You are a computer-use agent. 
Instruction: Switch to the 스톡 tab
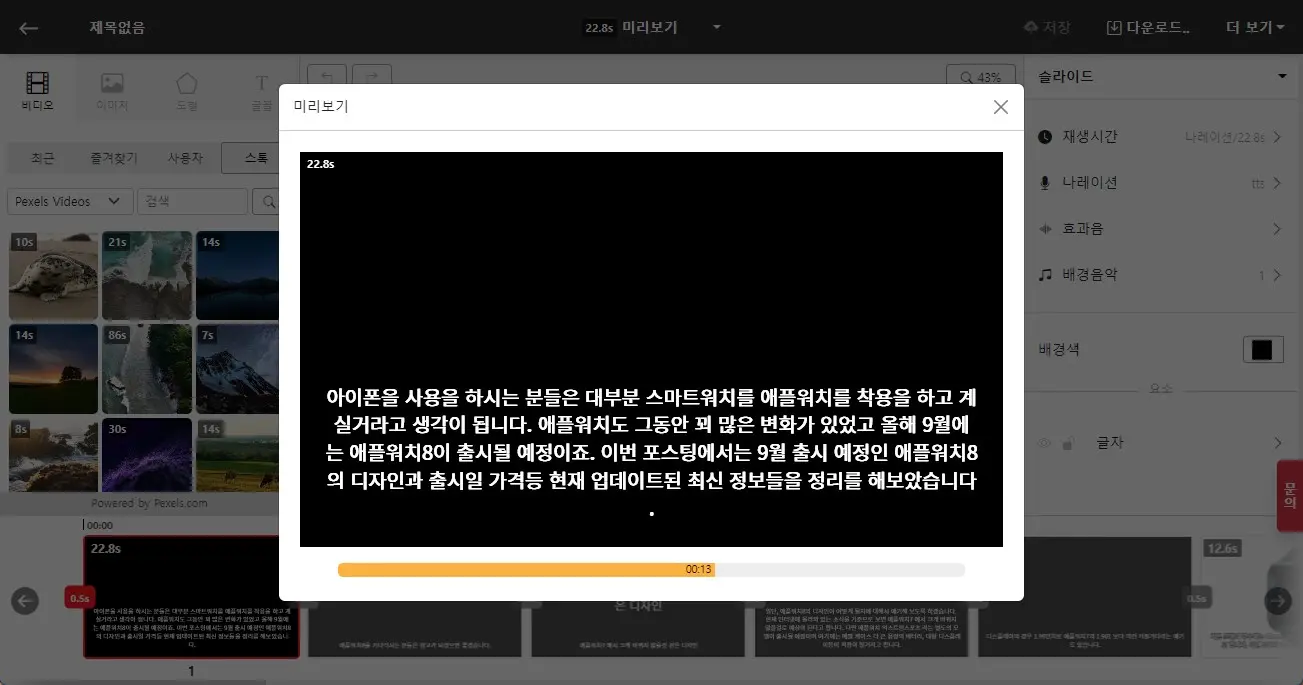pos(250,158)
